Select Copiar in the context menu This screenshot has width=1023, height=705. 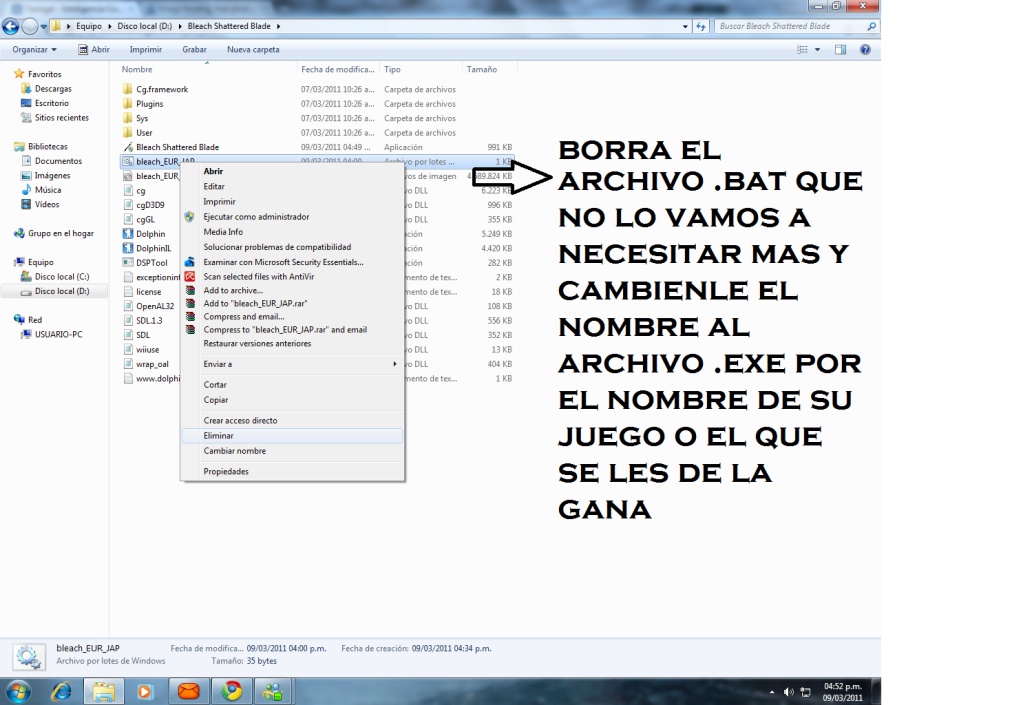tap(292, 400)
